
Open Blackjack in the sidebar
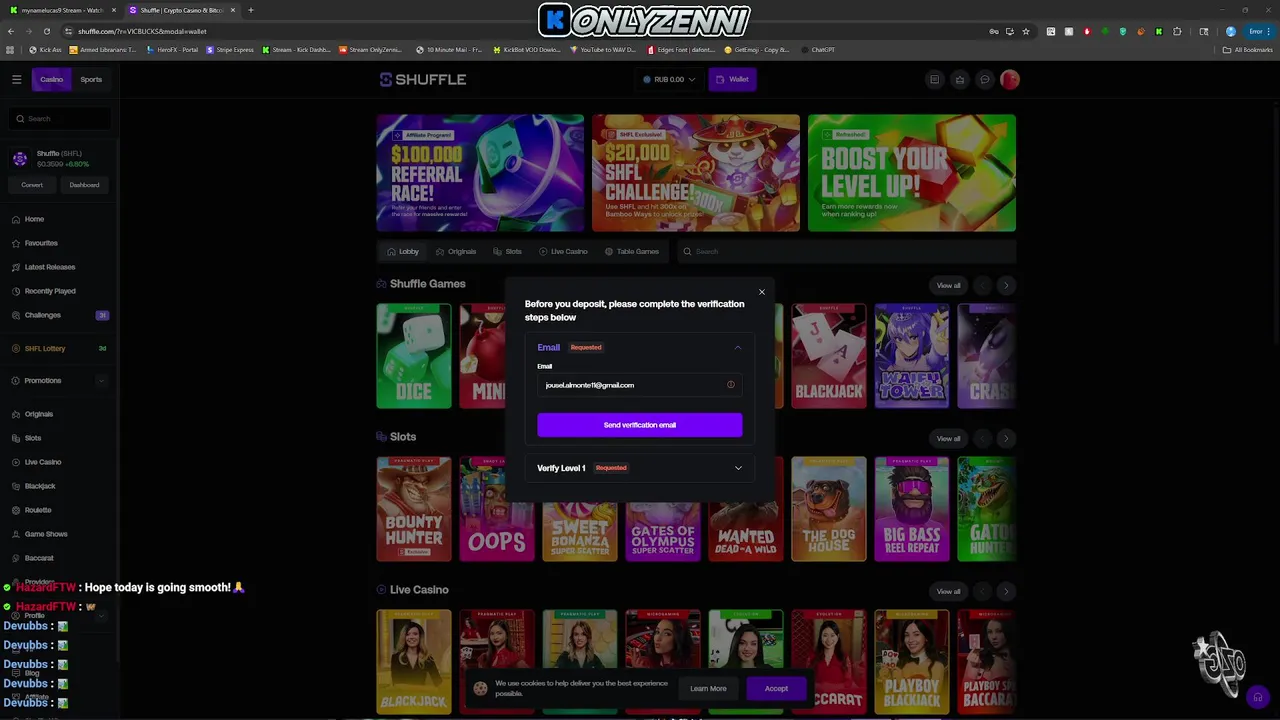[40, 486]
